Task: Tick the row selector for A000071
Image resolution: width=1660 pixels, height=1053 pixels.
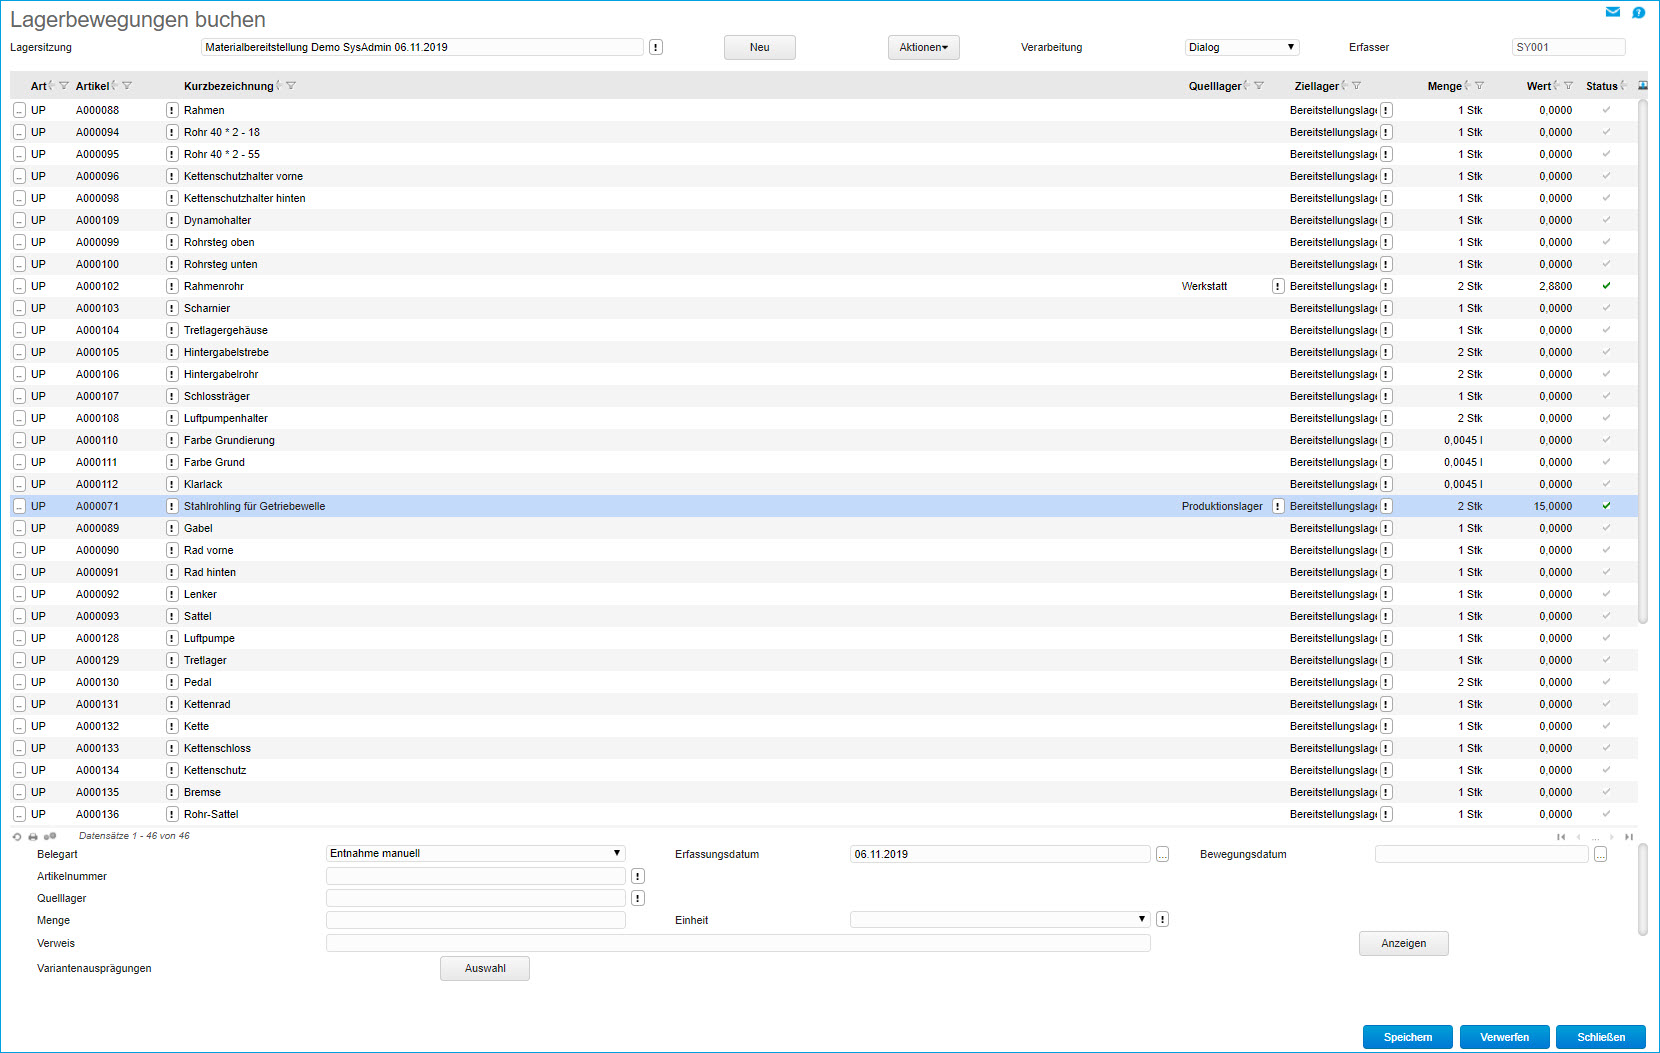Action: (x=19, y=507)
